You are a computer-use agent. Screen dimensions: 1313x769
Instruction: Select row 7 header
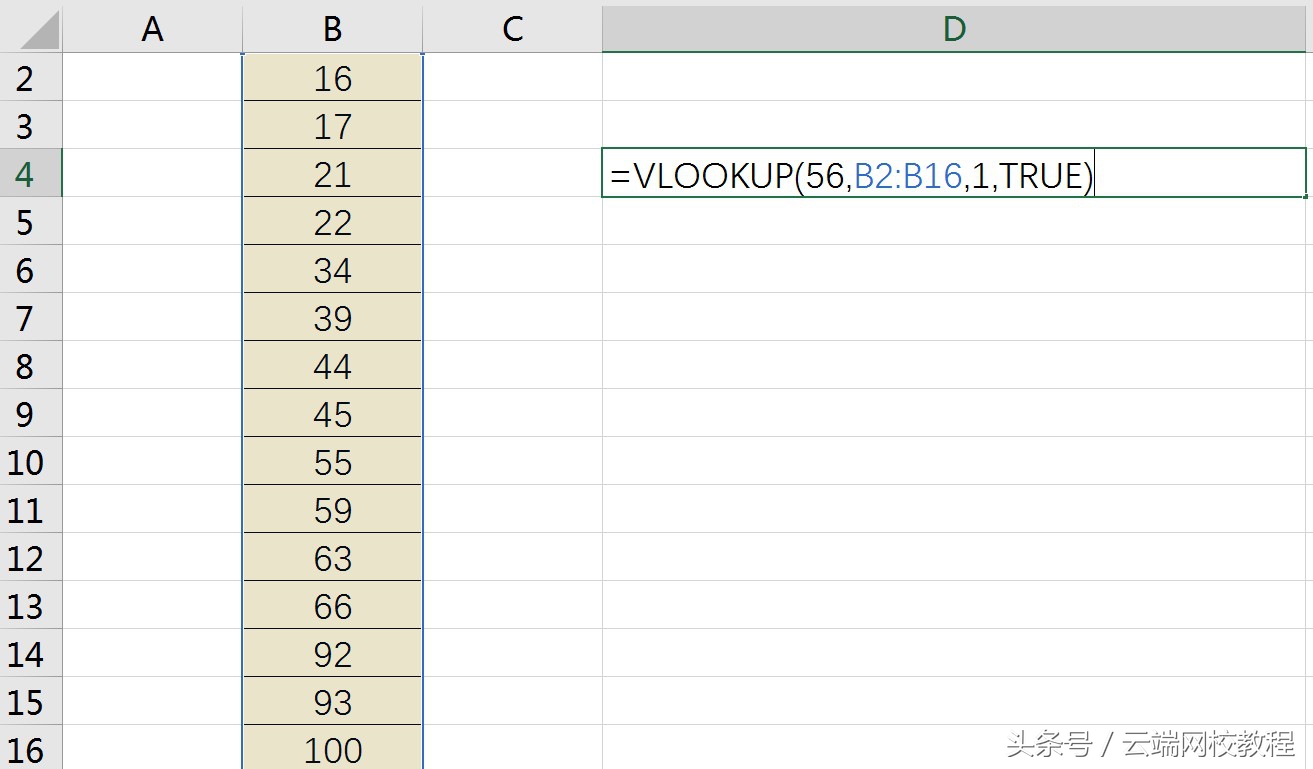31,317
